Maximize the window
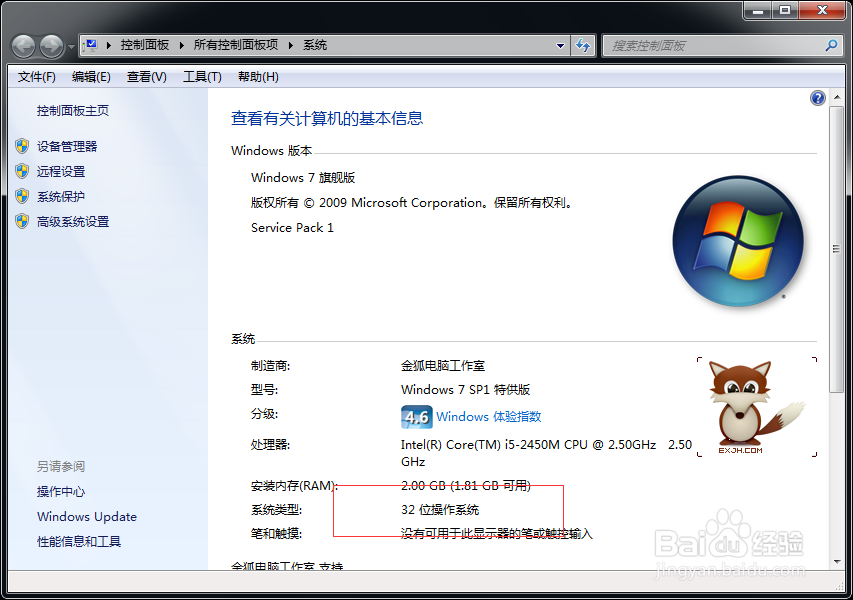 coord(785,10)
